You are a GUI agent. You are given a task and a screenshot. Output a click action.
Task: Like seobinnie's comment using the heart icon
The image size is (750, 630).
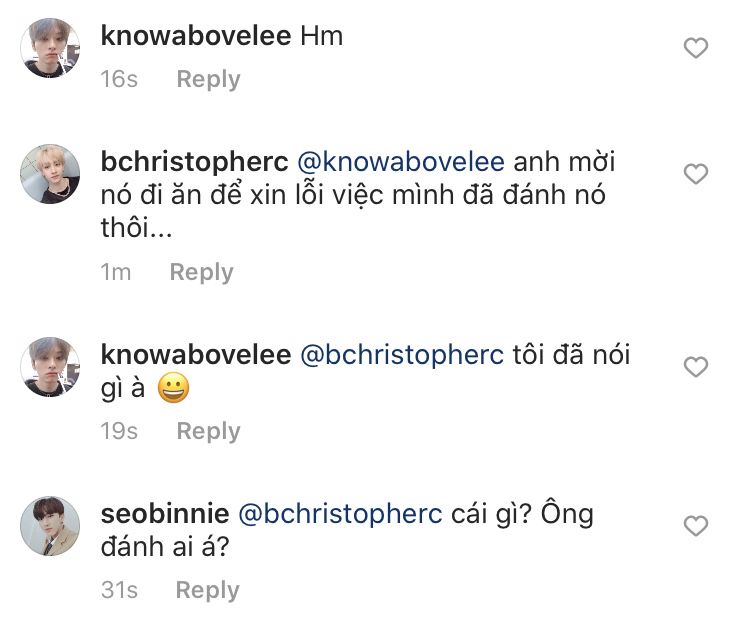[694, 526]
